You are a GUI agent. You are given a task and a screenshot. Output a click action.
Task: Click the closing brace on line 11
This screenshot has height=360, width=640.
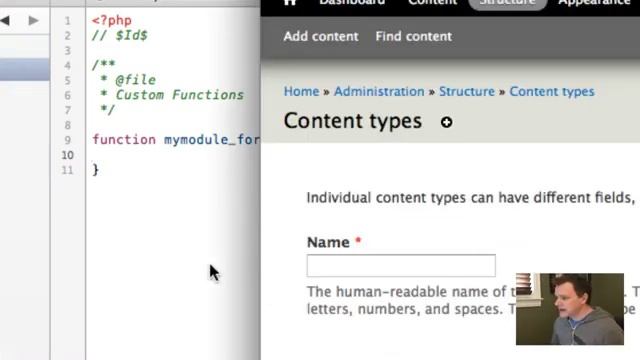tap(96, 170)
